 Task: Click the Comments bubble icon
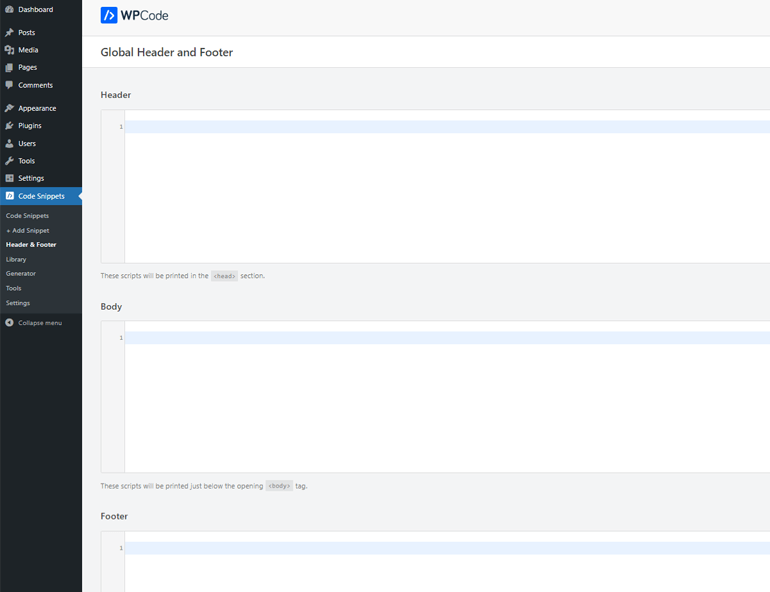[10, 85]
